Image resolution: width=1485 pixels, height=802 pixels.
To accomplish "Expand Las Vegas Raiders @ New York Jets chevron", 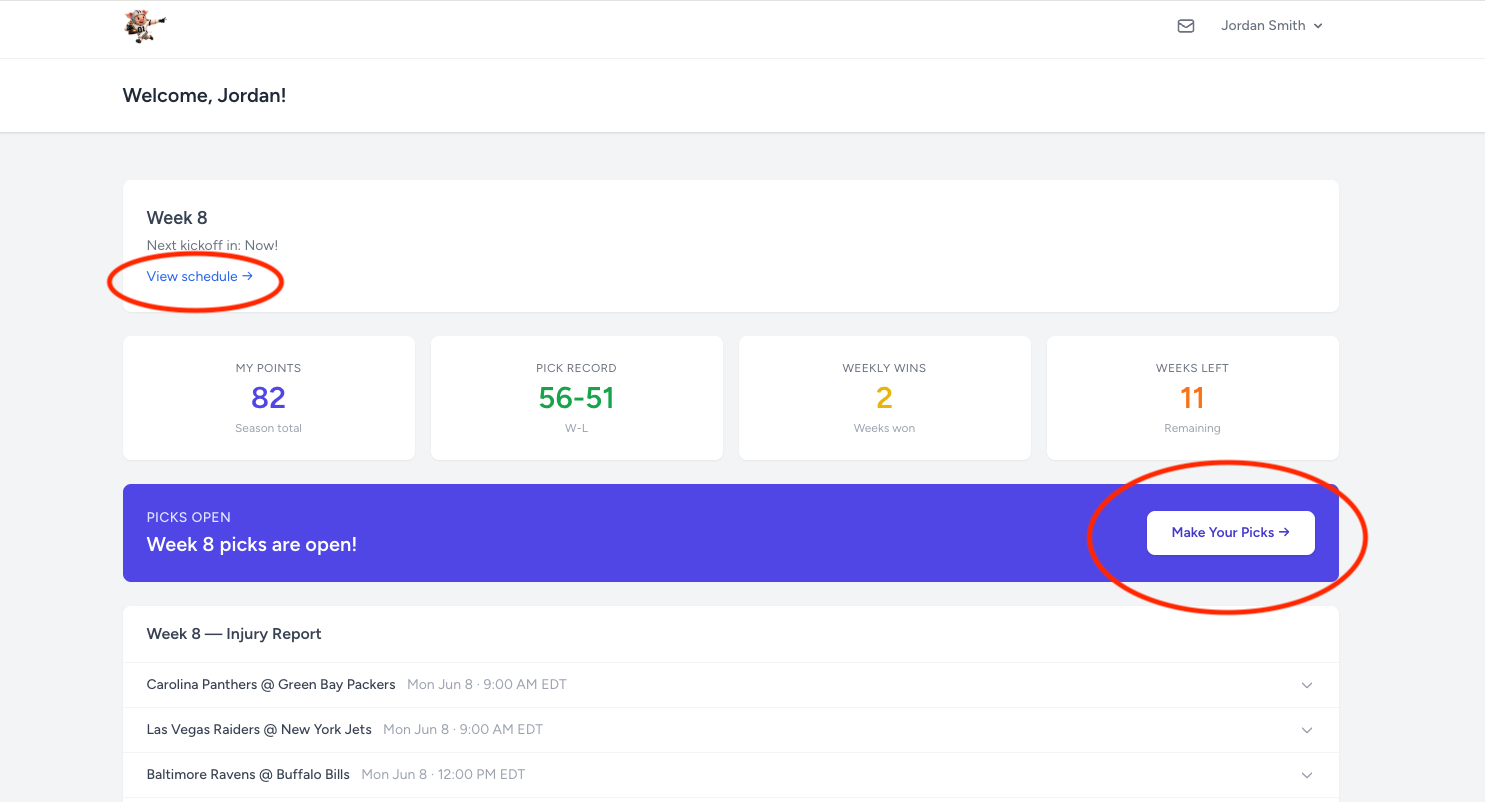I will point(1307,730).
